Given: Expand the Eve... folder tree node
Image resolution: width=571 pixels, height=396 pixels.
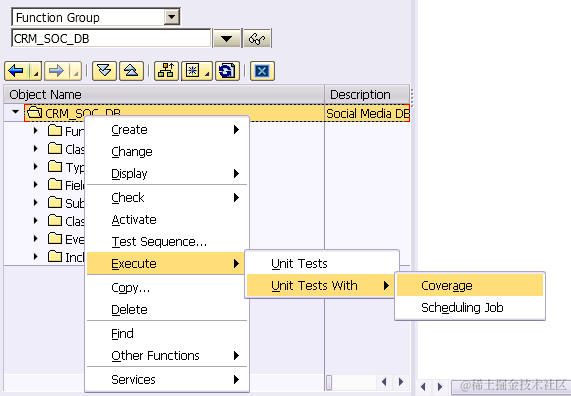Looking at the screenshot, I should [x=36, y=239].
